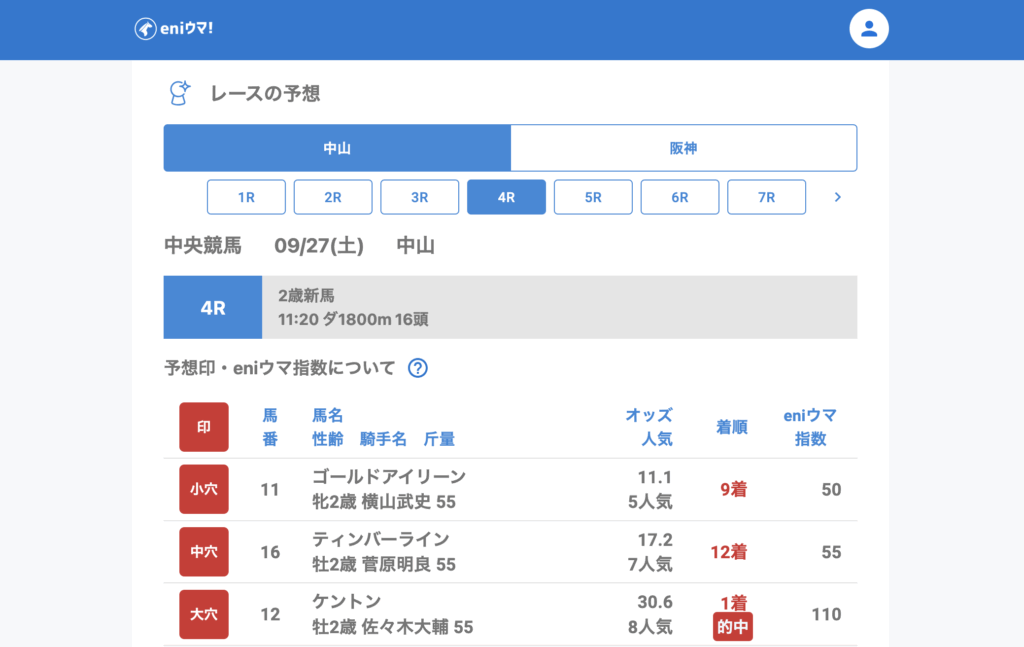
Task: Select the 6R race button
Action: click(x=680, y=197)
